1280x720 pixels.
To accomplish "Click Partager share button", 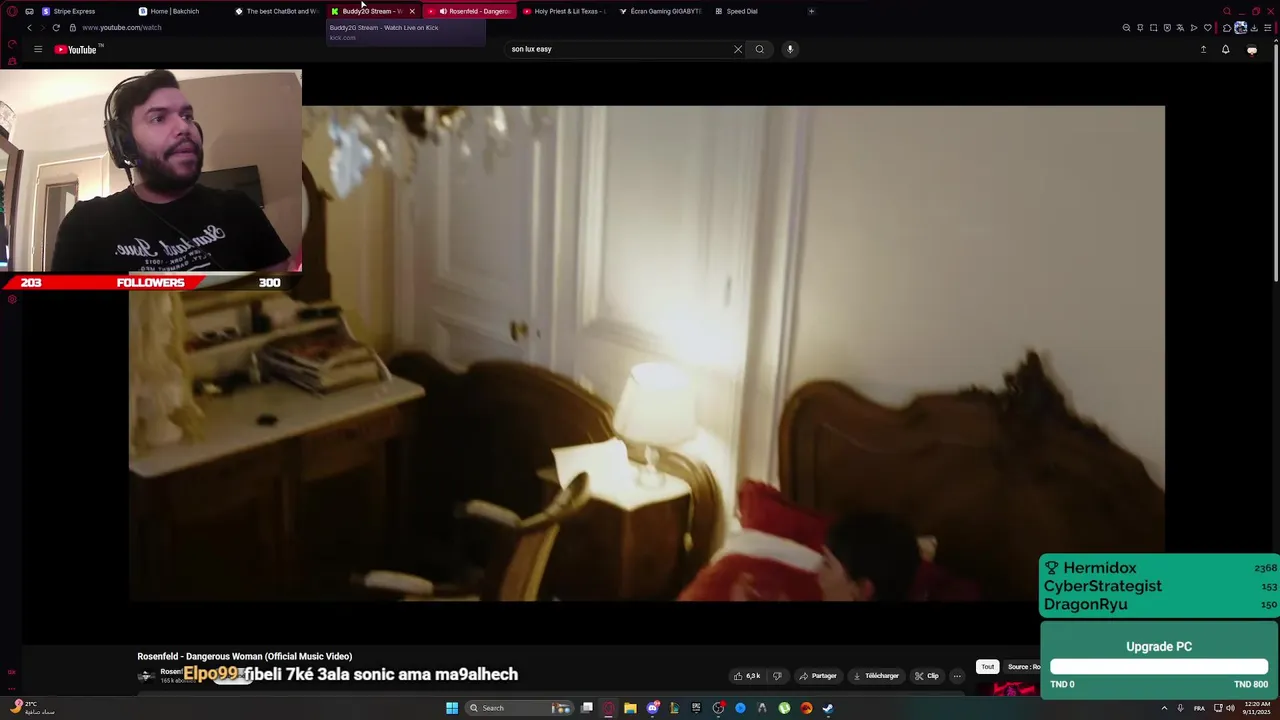I will (x=818, y=676).
